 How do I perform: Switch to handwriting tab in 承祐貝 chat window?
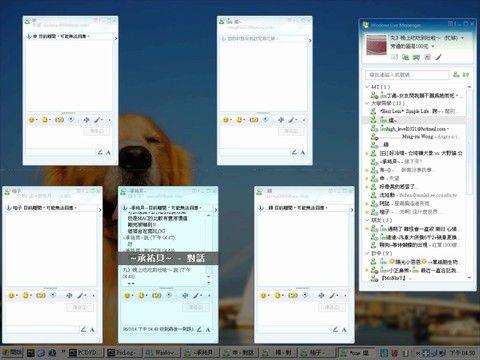[x=199, y=329]
